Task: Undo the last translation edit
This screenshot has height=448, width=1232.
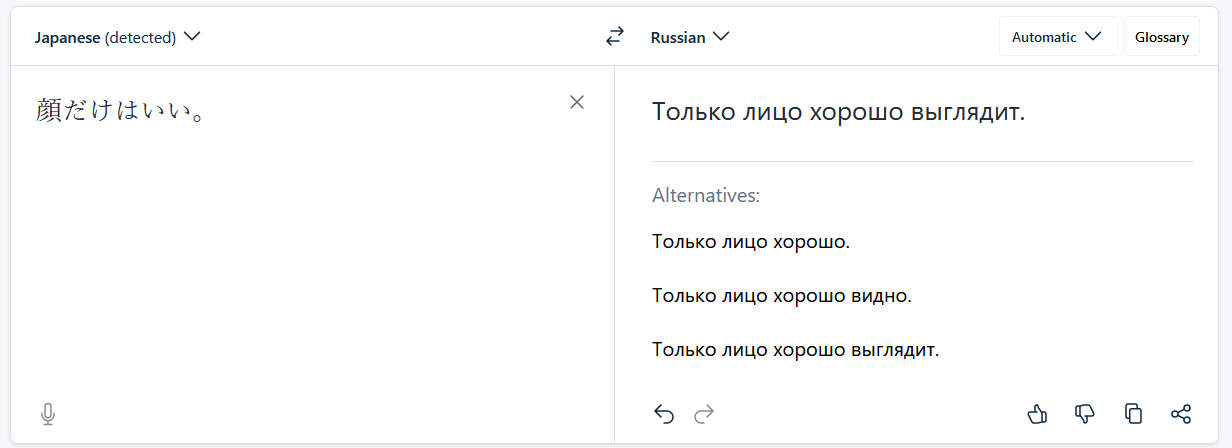Action: tap(664, 414)
